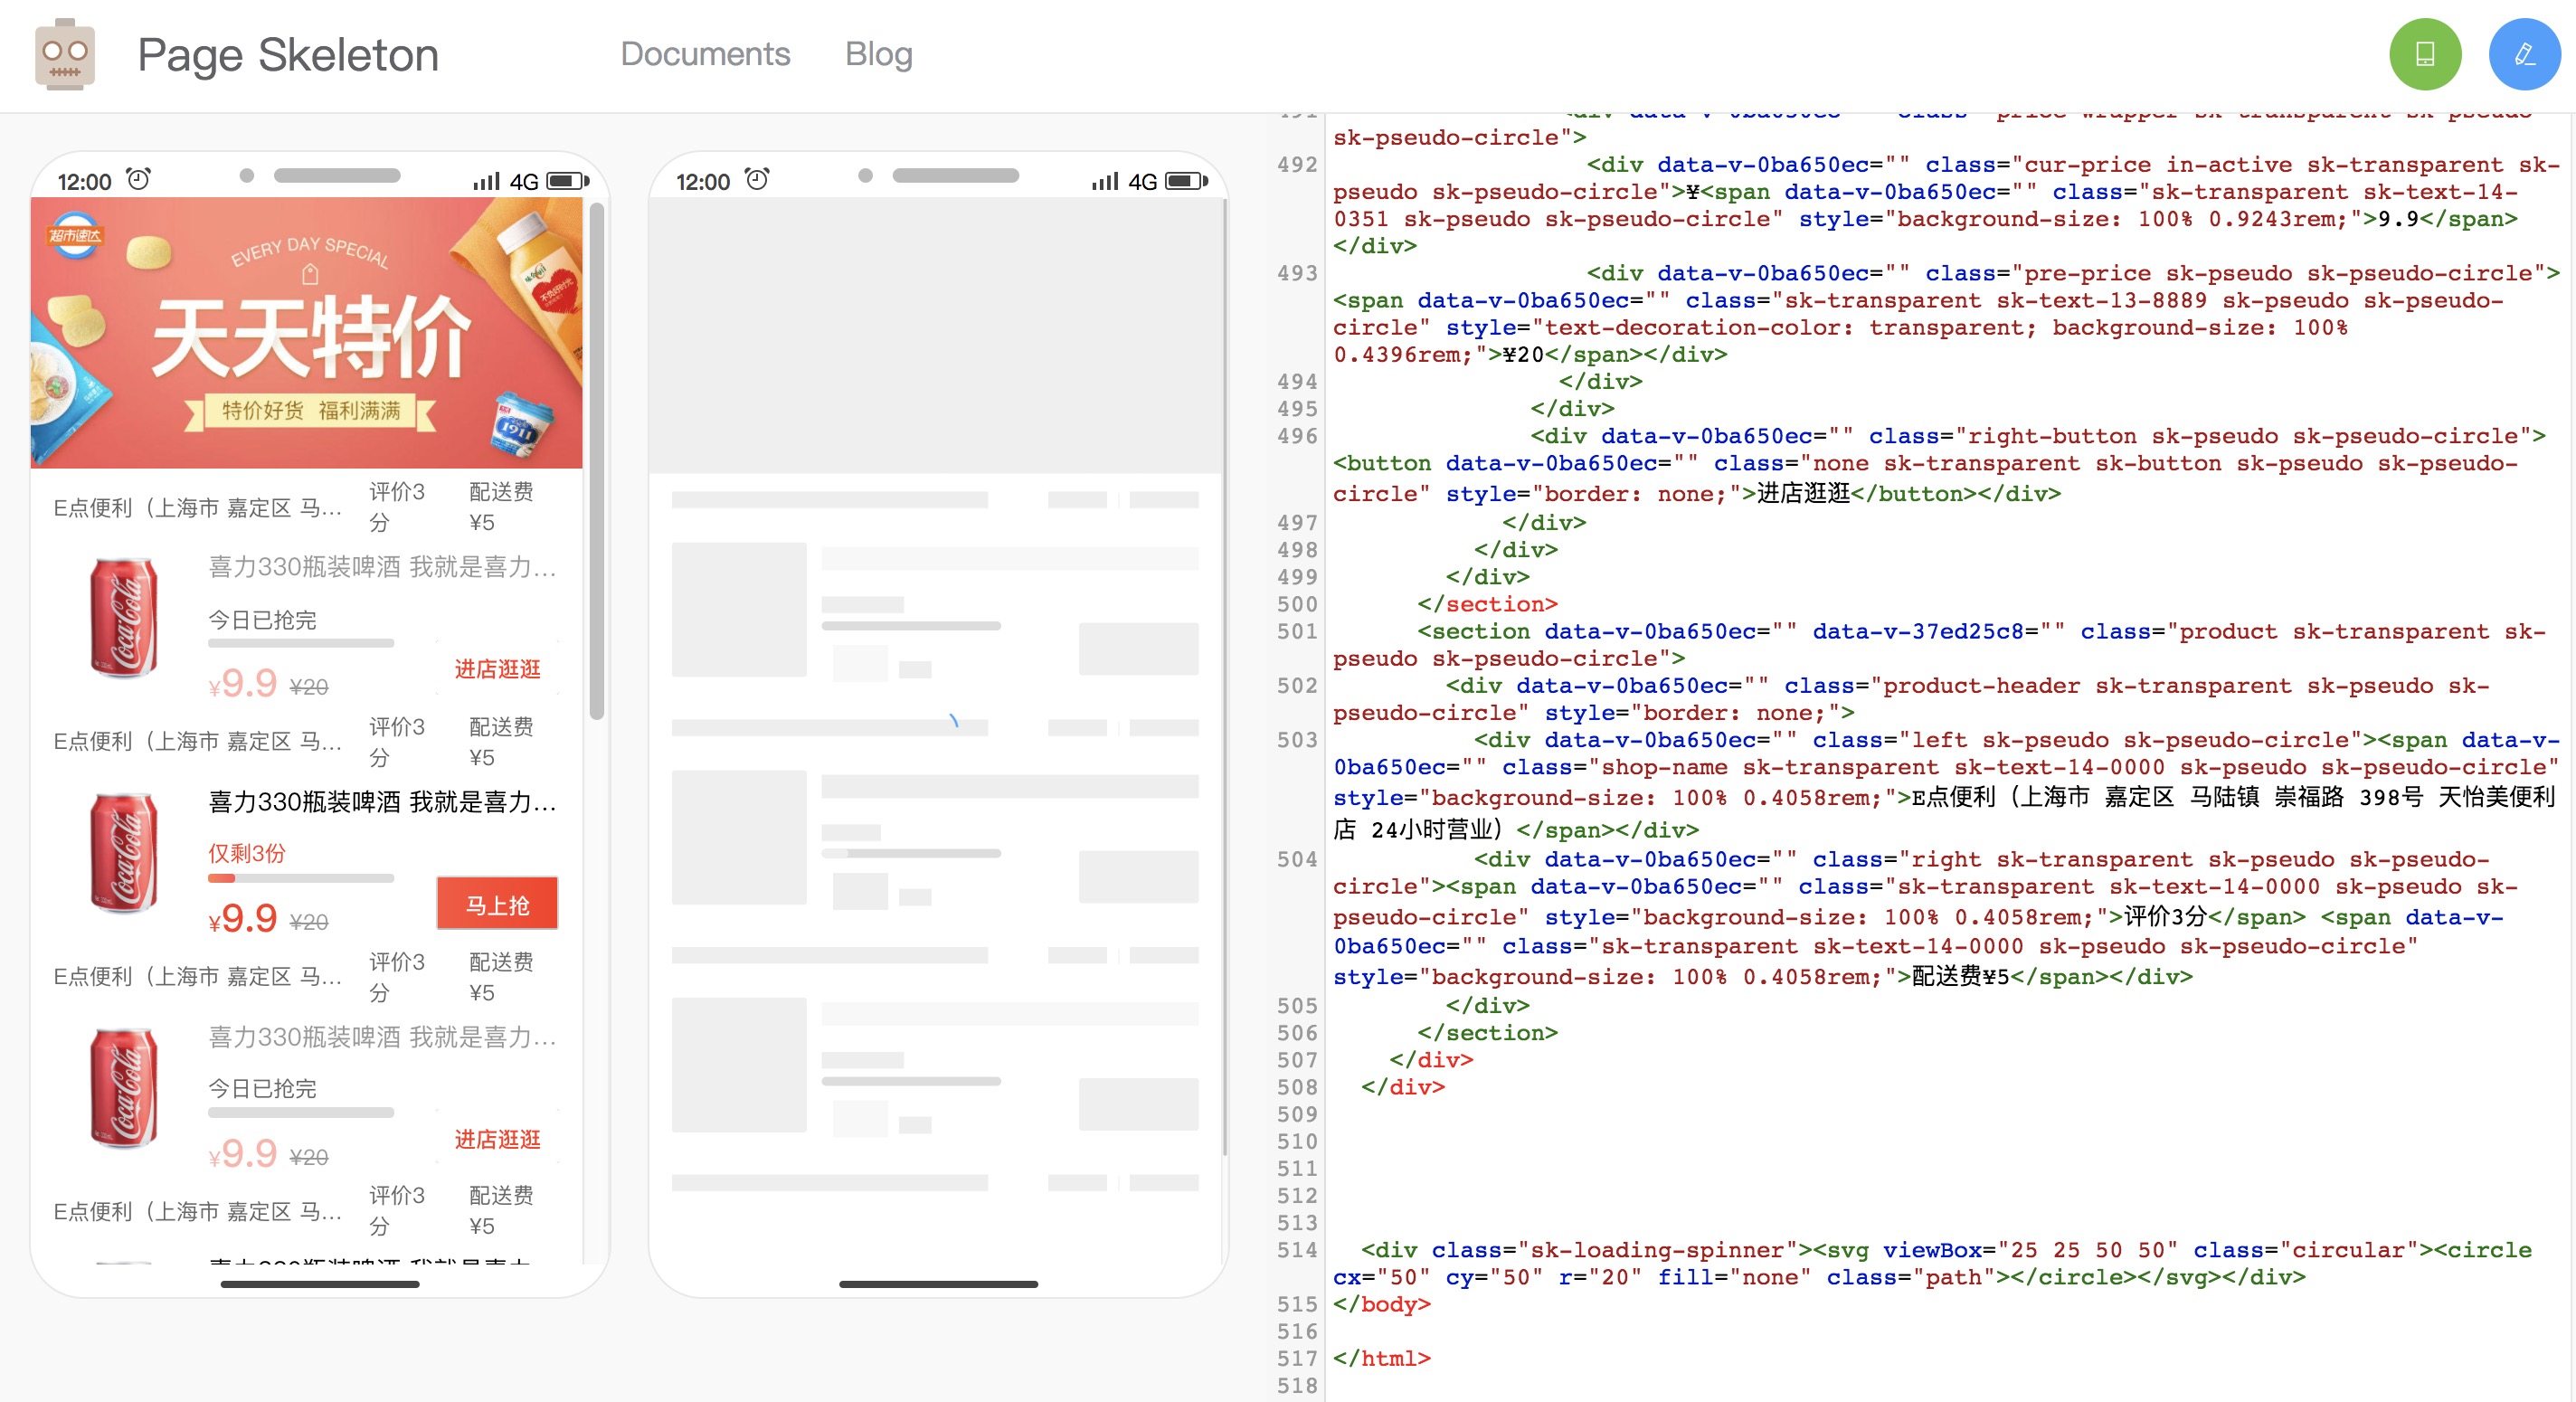Click the Page Skeleton robot logo
2576x1402 pixels.
click(x=65, y=54)
